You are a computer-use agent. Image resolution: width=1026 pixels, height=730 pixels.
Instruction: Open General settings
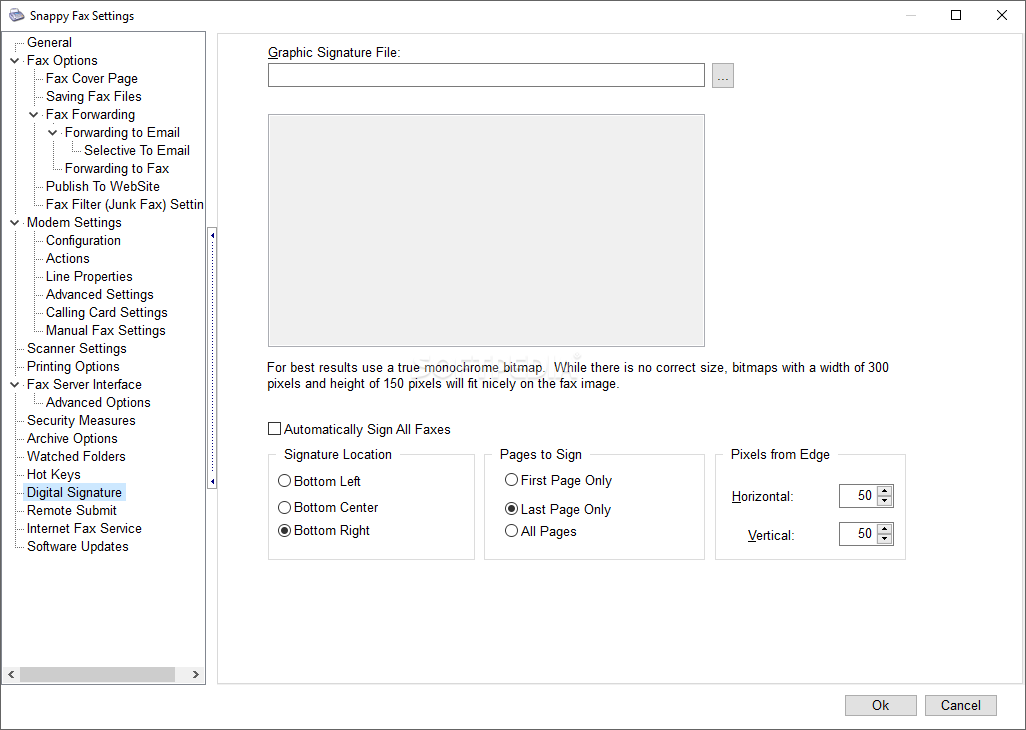point(49,43)
